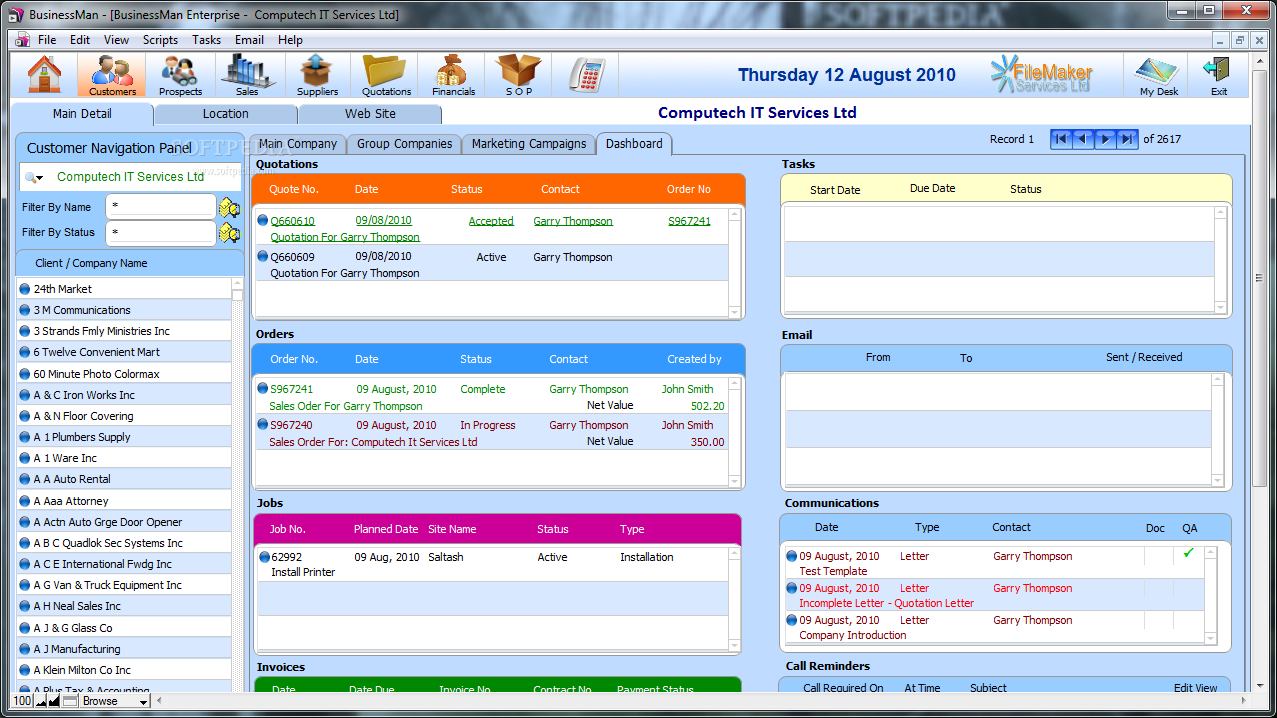Click the blue dot beside order S967240

point(263,425)
